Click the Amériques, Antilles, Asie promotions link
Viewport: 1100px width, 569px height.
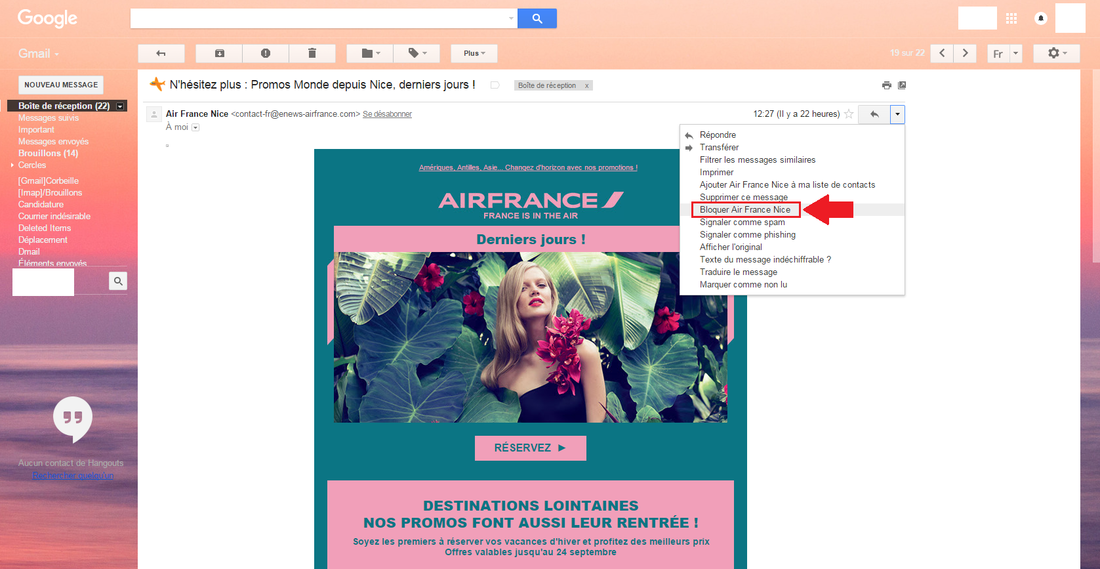(528, 168)
